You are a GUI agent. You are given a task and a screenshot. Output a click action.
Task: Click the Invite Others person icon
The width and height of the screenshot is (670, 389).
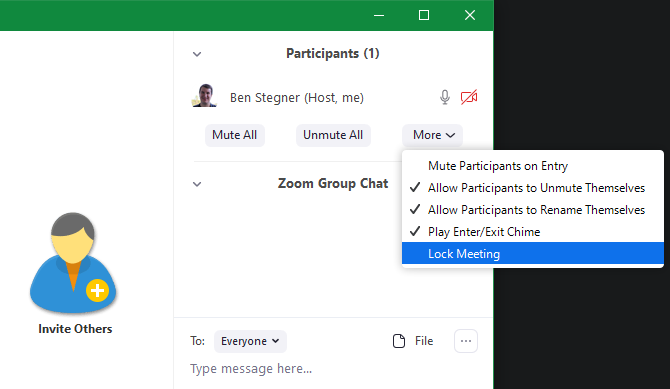click(x=73, y=262)
